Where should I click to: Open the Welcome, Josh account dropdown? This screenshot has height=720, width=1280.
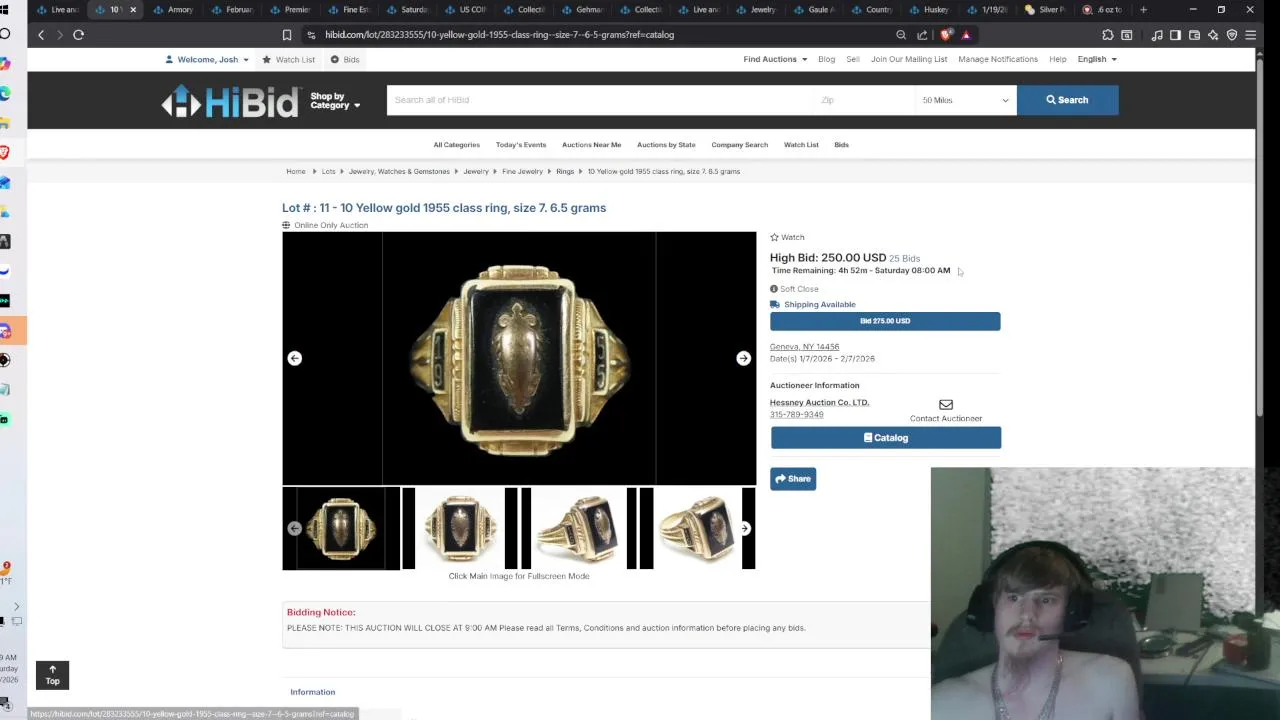(207, 60)
